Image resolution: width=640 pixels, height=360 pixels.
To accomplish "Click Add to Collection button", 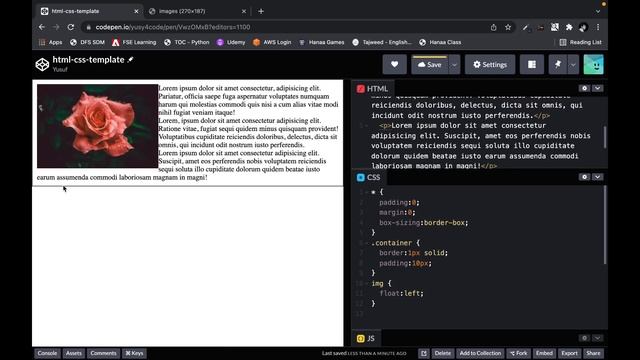I will point(480,353).
